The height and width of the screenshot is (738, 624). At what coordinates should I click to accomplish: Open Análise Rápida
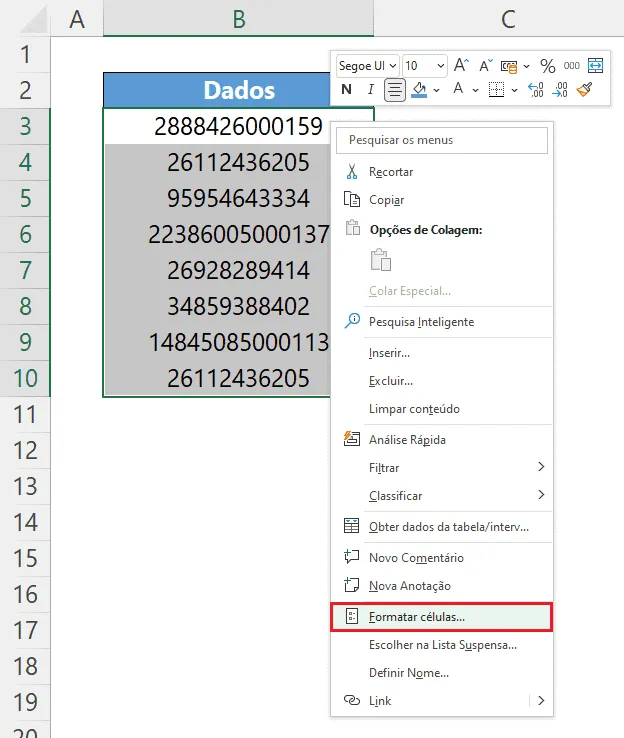pos(407,440)
